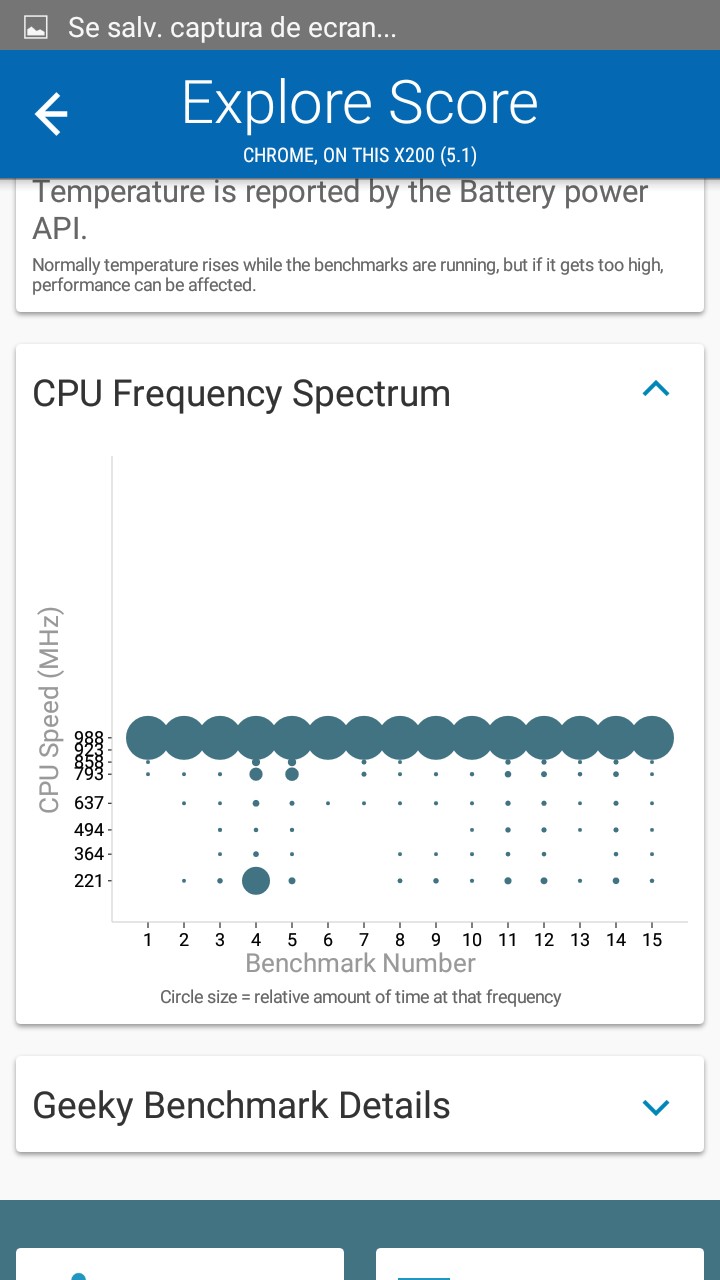Tap the temperature Battery power API text
Image resolution: width=720 pixels, height=1280 pixels.
coord(340,210)
